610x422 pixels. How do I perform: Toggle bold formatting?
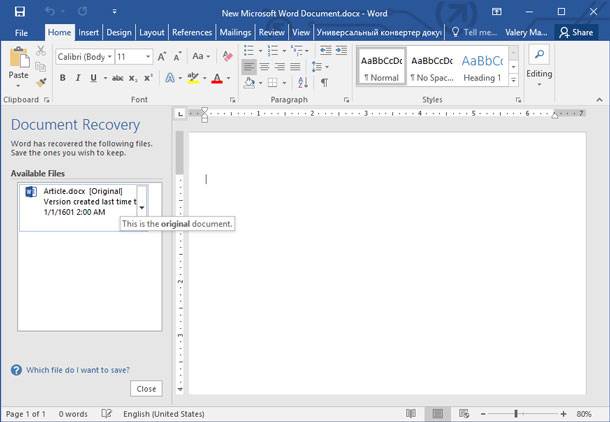pos(63,78)
